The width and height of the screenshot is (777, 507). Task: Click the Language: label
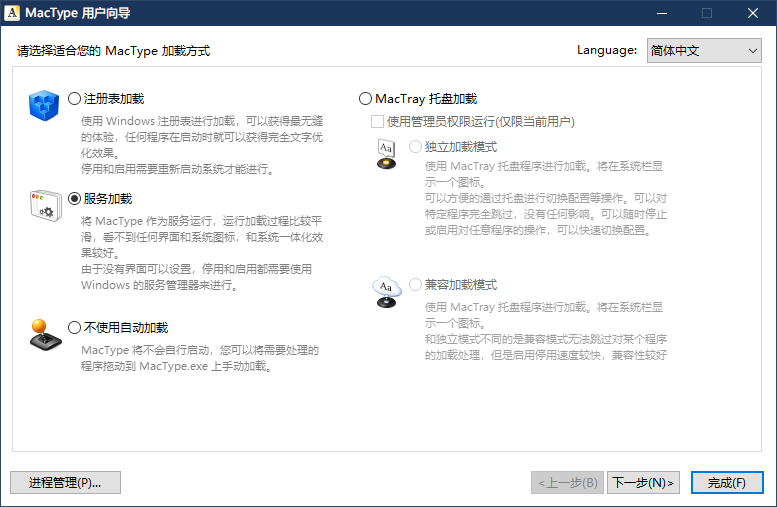[607, 50]
